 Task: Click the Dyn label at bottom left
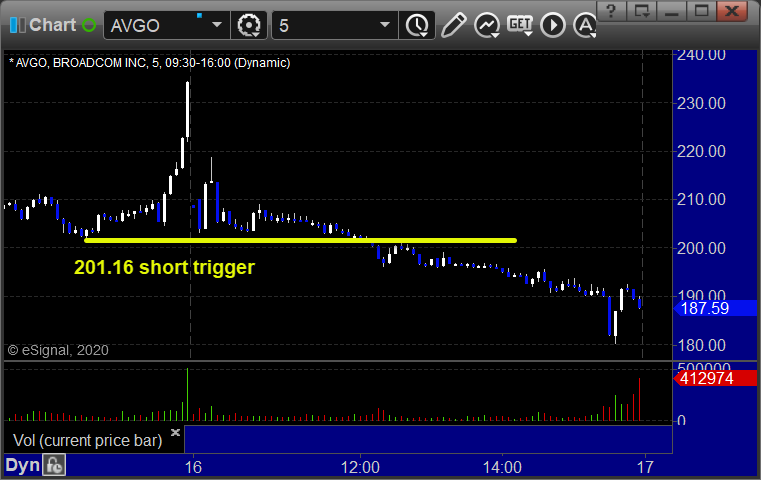tap(22, 465)
